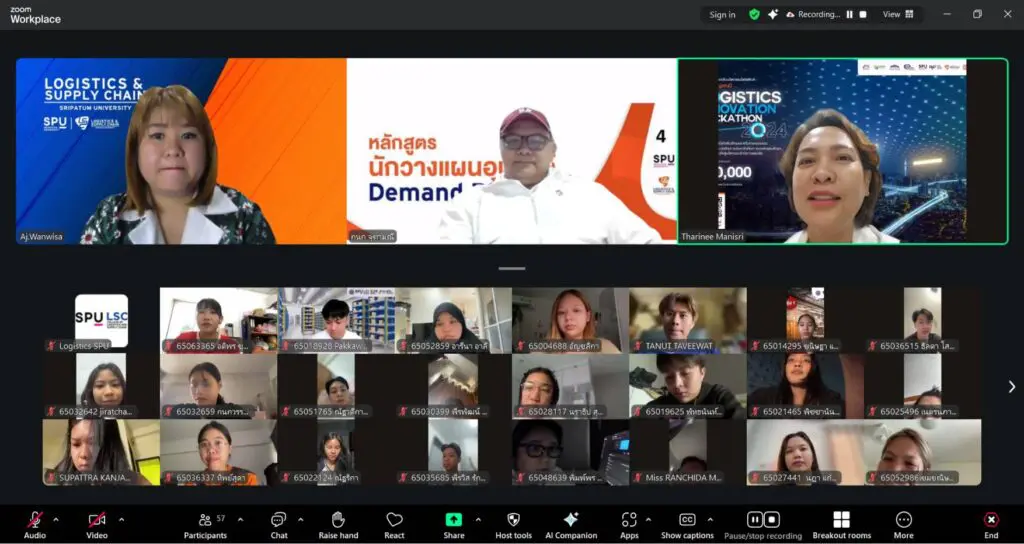Viewport: 1024px width, 544px height.
Task: Select participant 65004688 video tile
Action: pyautogui.click(x=571, y=321)
